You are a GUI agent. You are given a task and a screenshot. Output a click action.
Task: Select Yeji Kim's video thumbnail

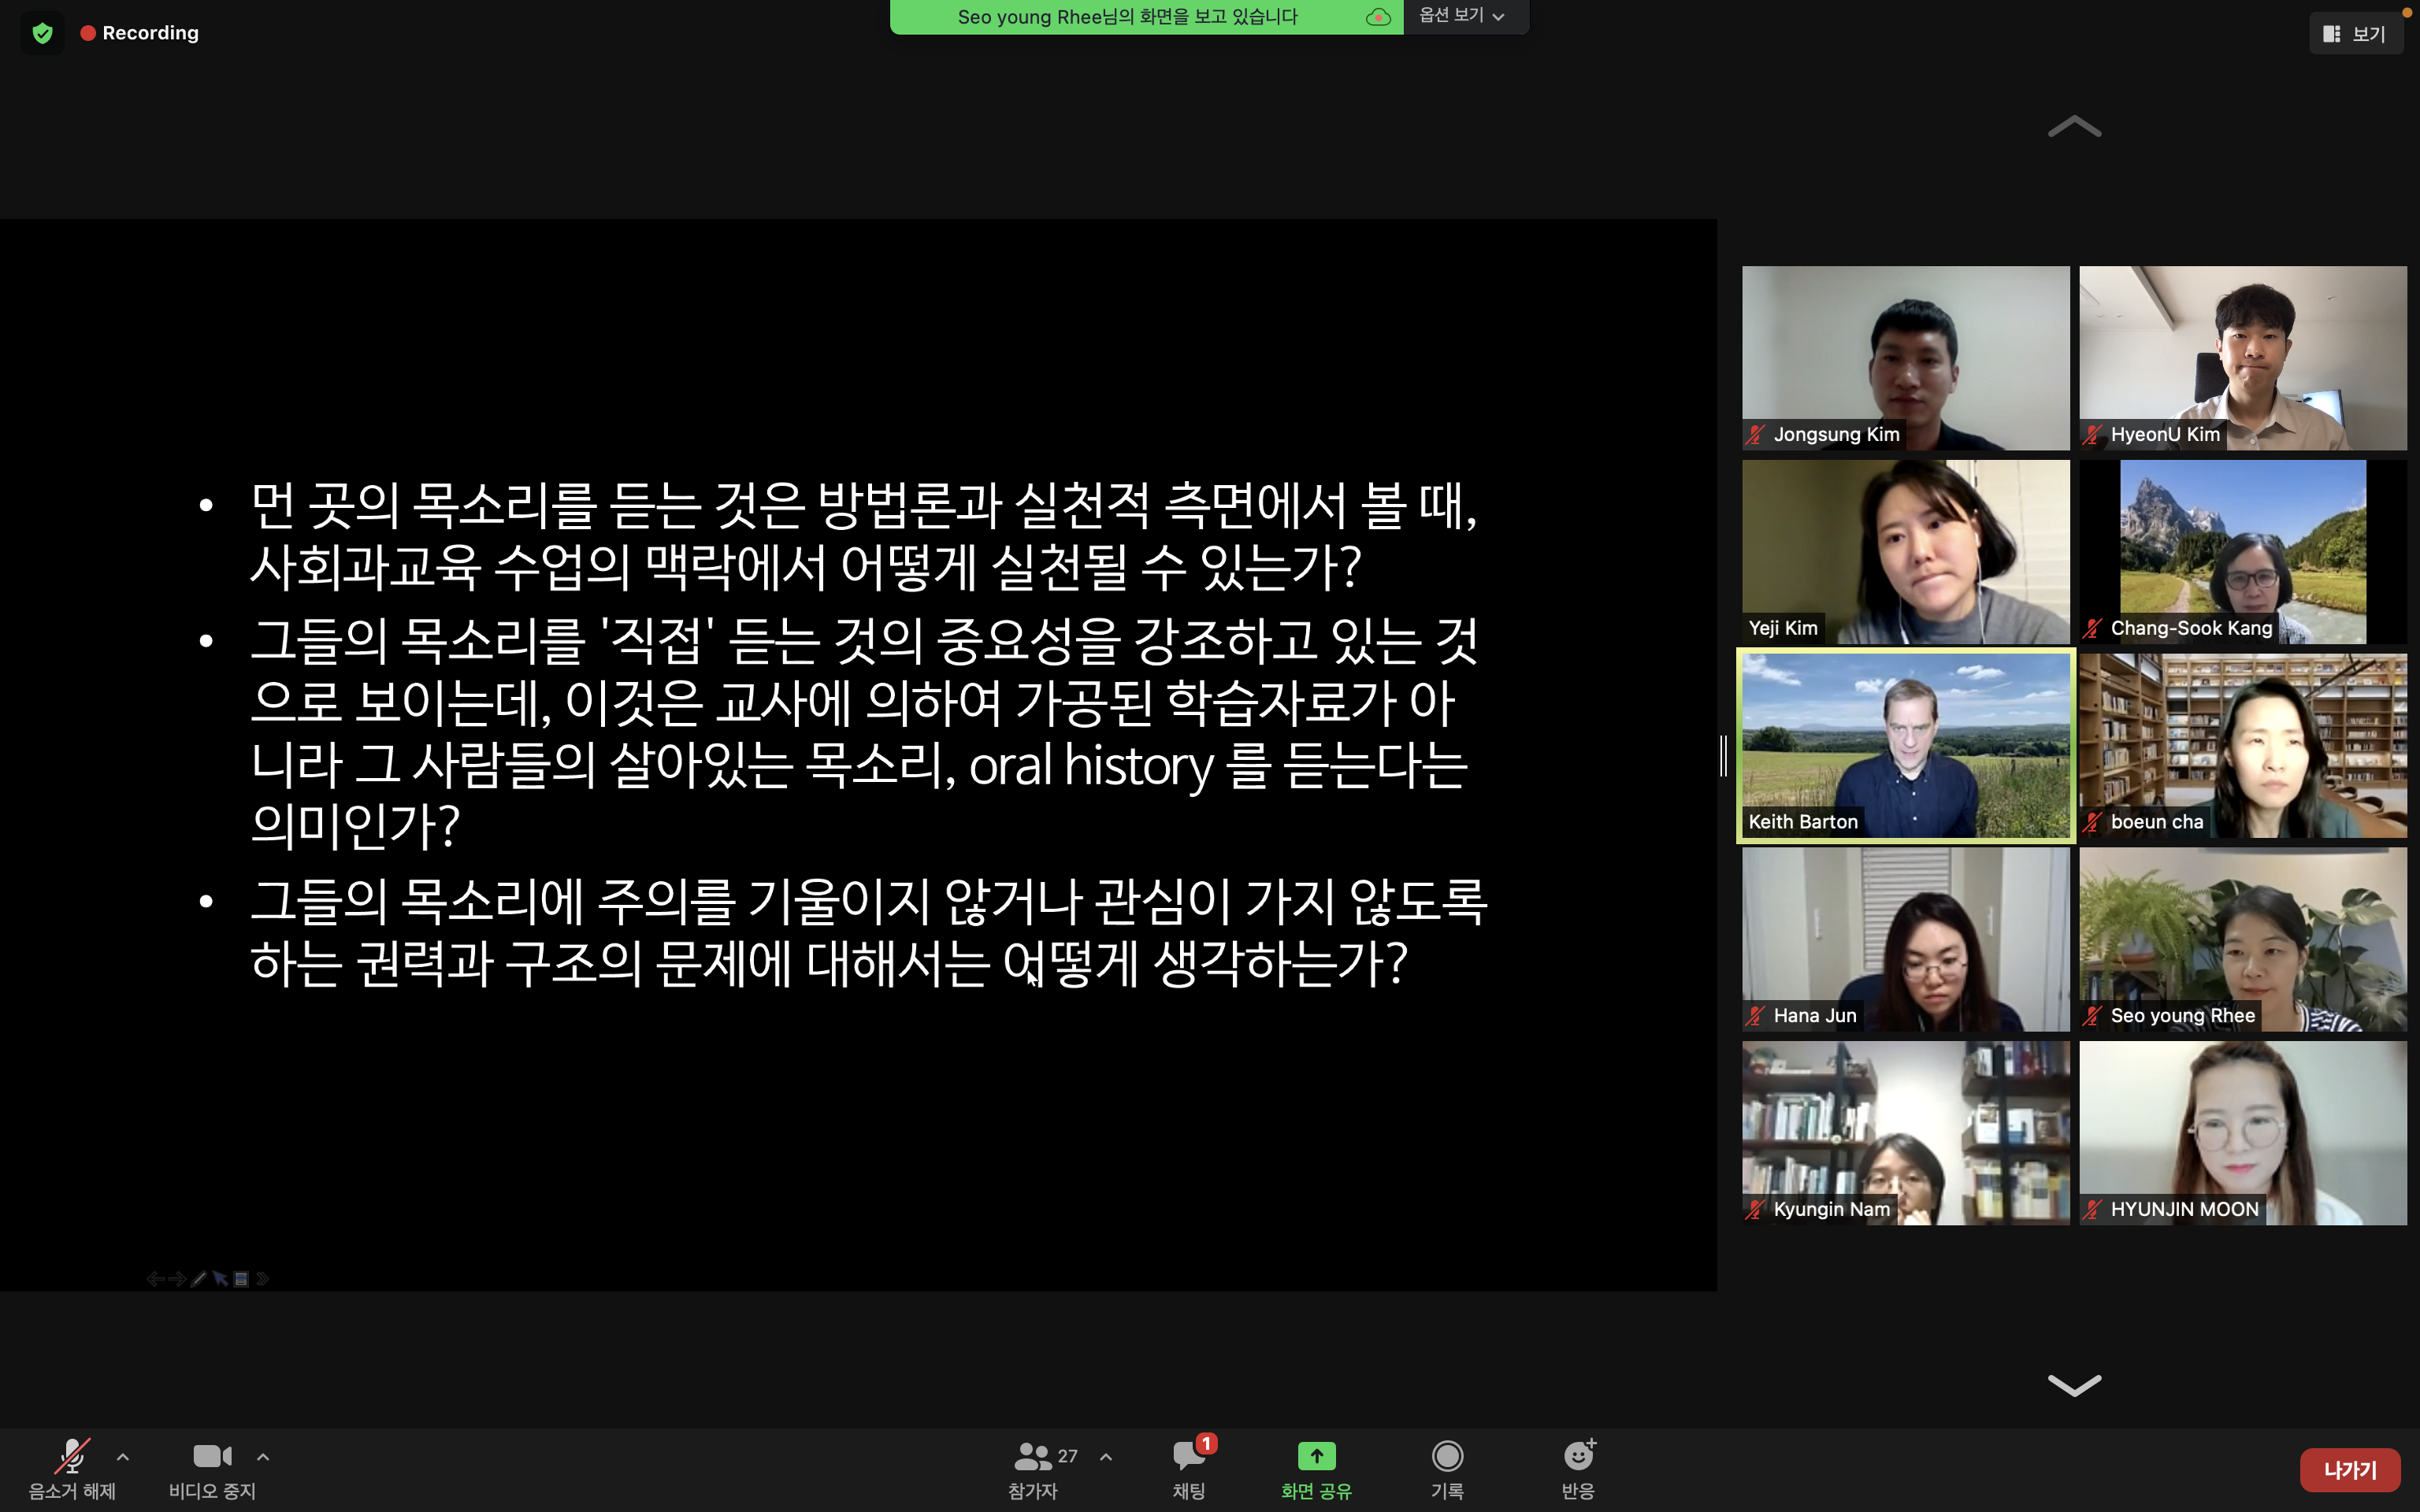click(x=1906, y=552)
